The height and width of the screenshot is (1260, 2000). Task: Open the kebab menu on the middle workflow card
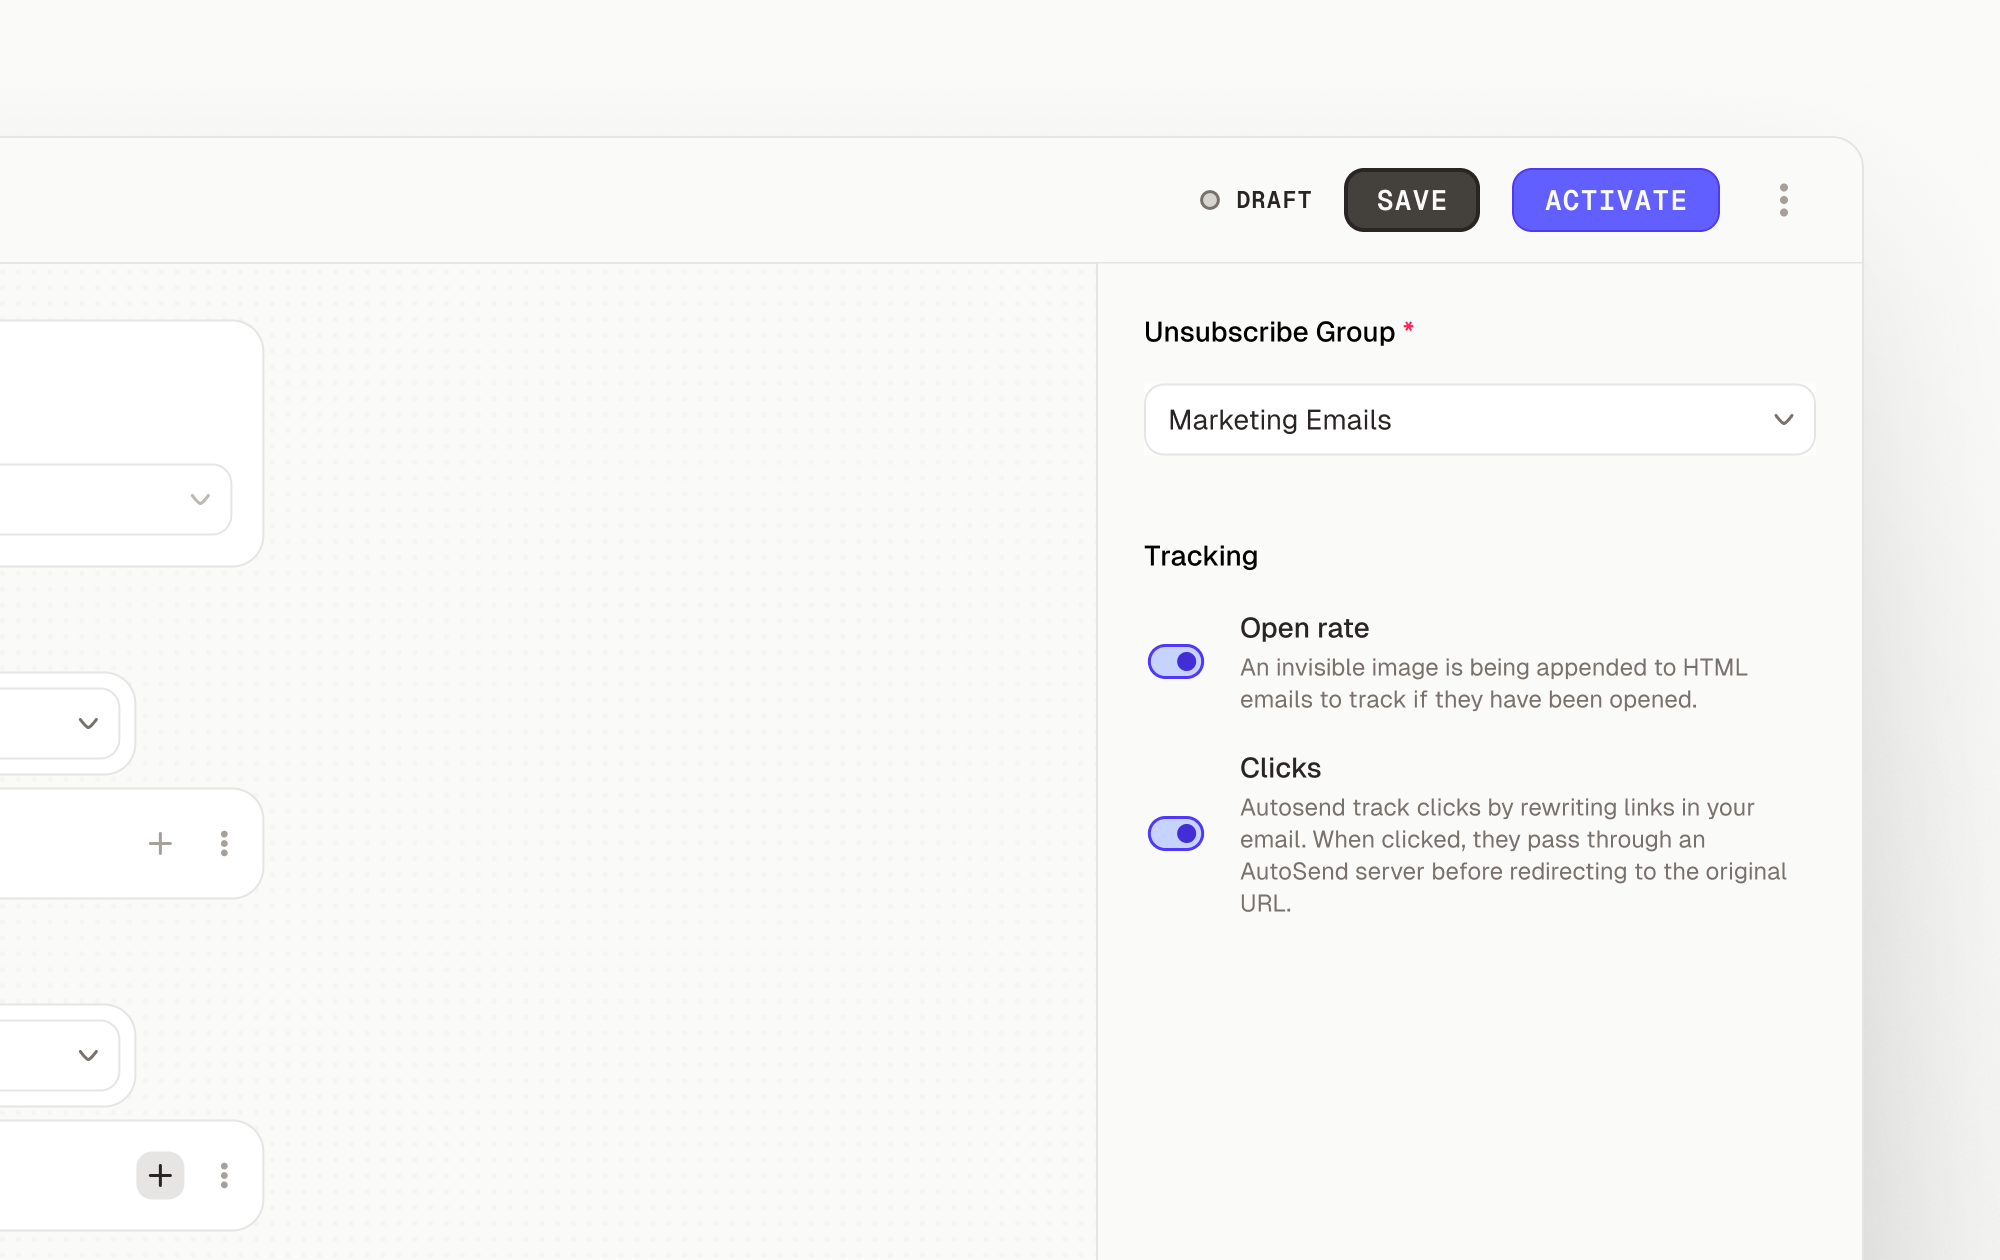point(224,843)
